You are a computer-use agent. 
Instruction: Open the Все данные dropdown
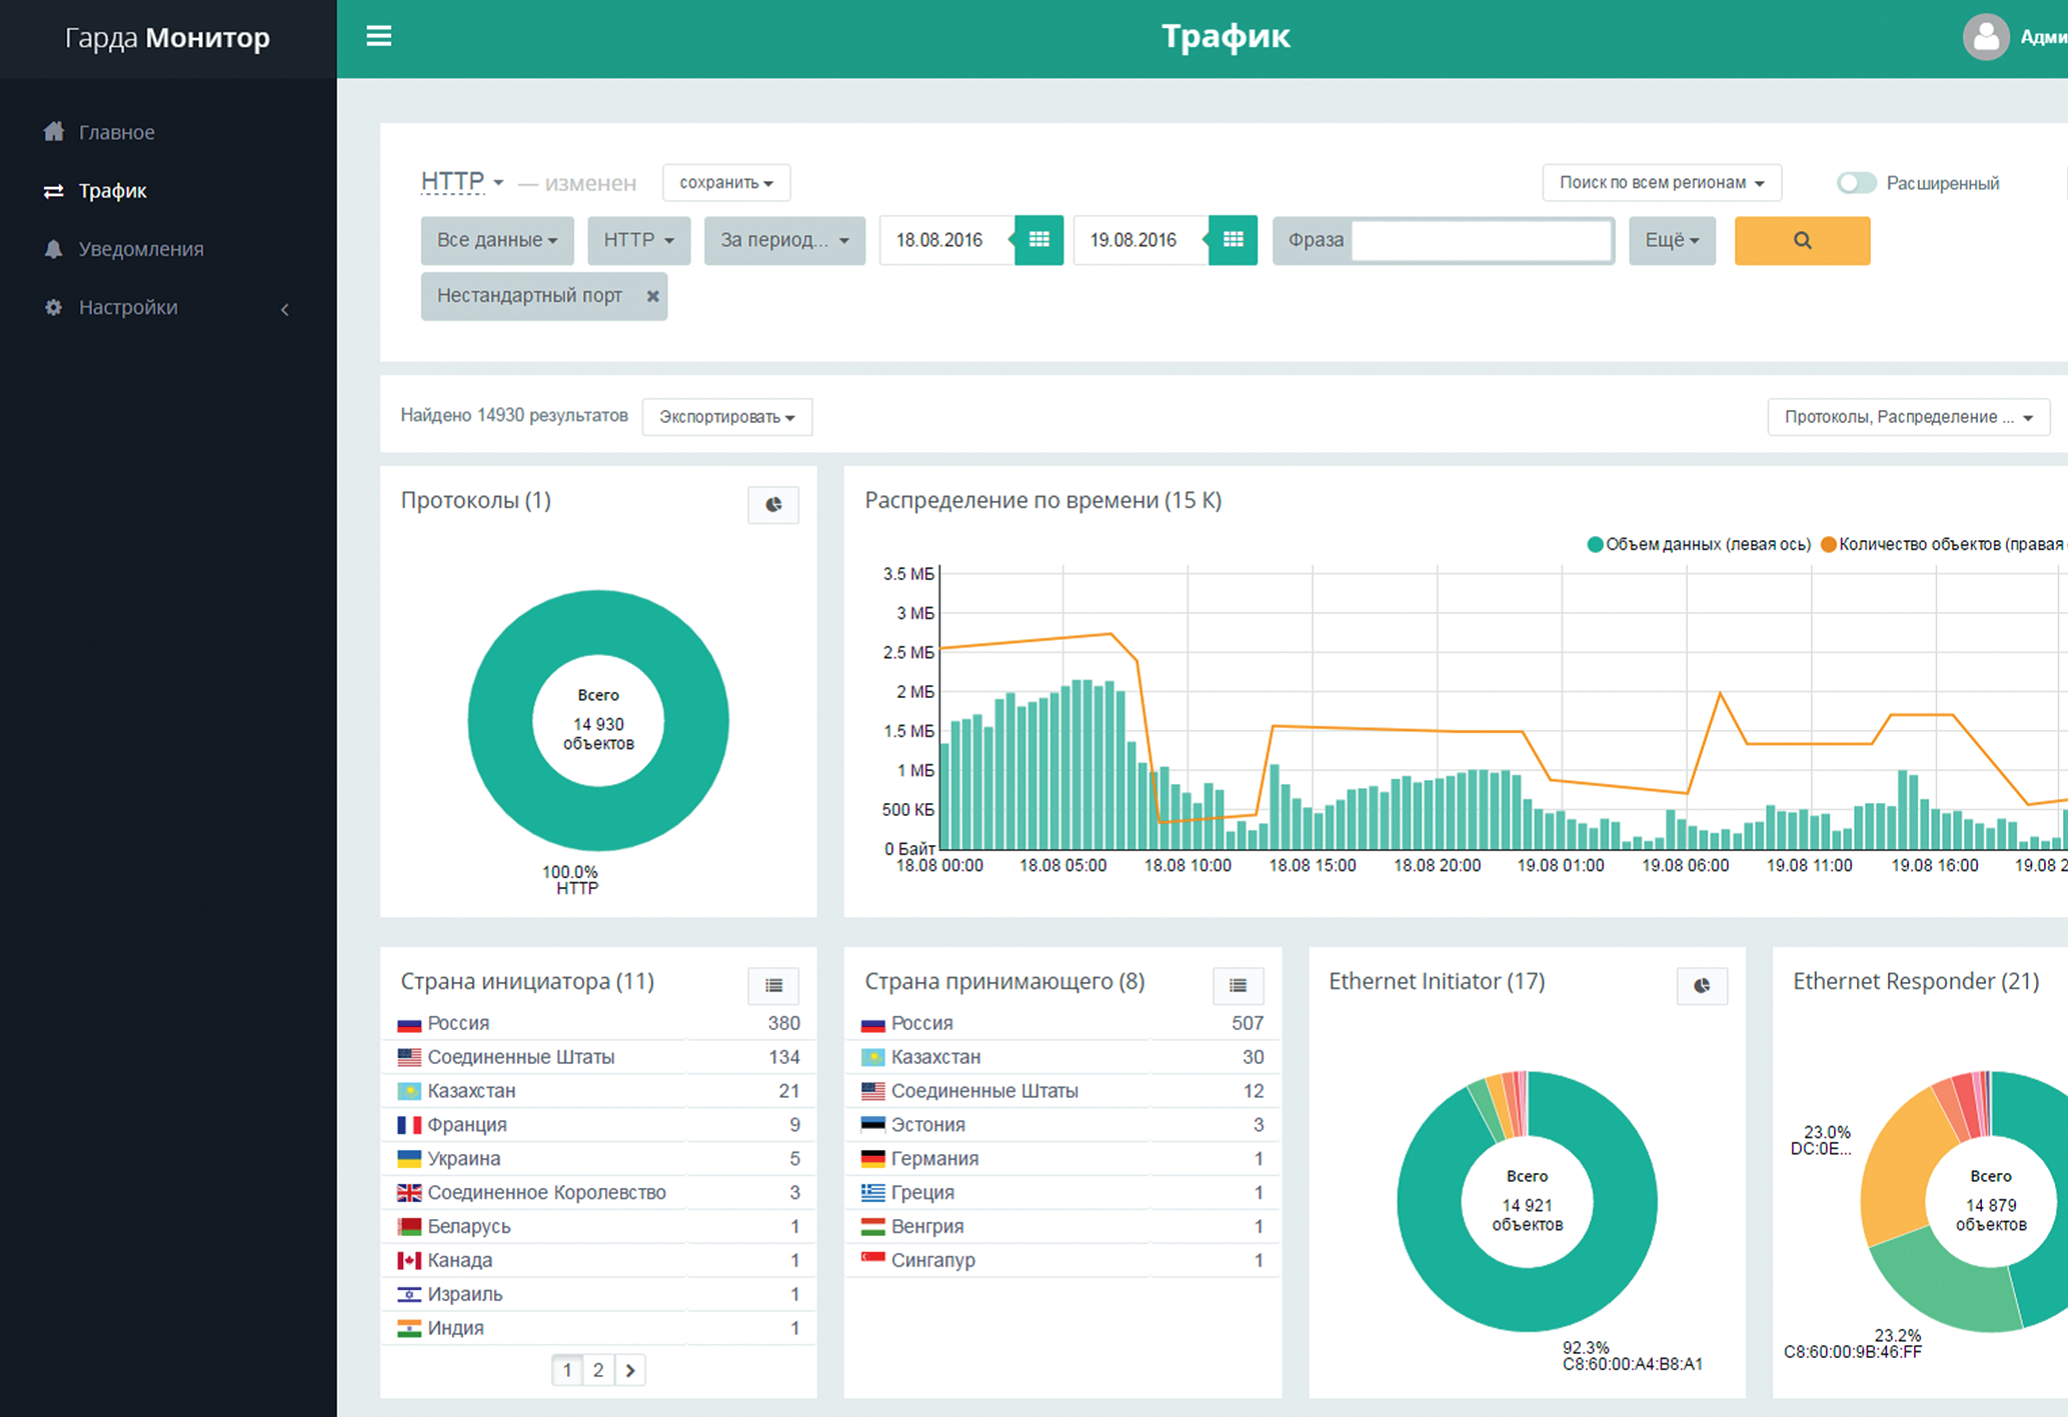(496, 240)
